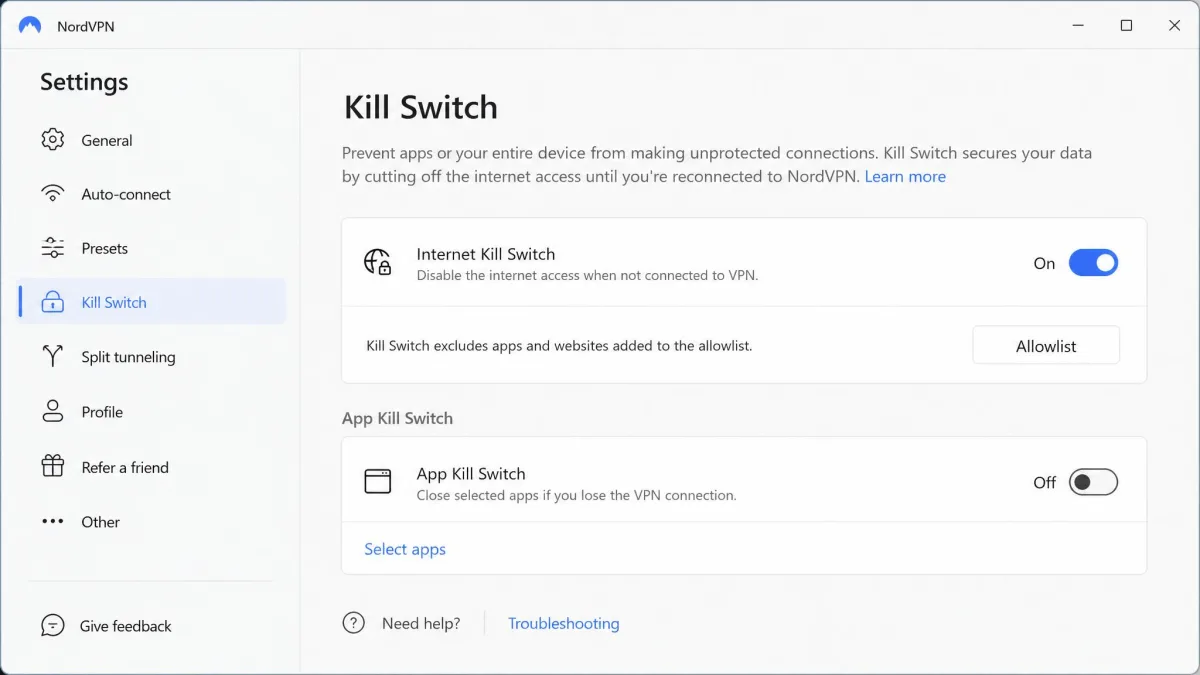Click 'Close selected apps' description text
Screen dimensions: 1200x675
pyautogui.click(x=577, y=495)
